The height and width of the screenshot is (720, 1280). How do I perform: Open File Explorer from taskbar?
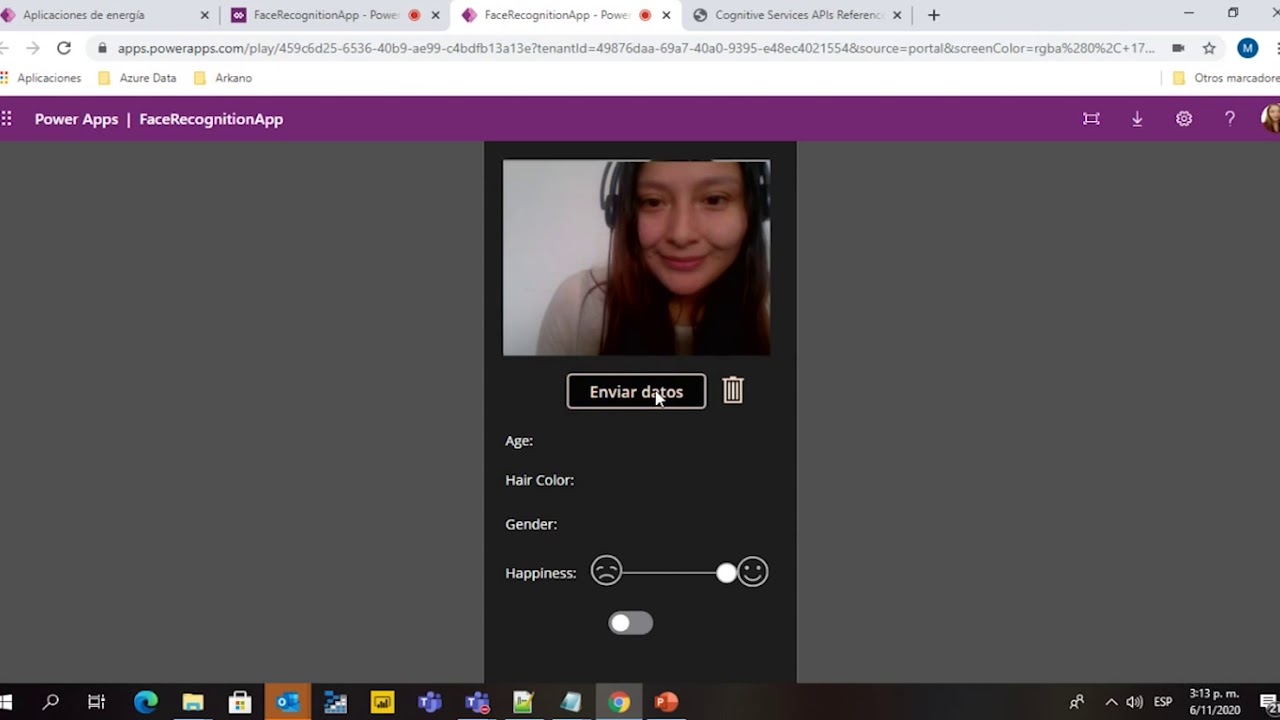193,702
